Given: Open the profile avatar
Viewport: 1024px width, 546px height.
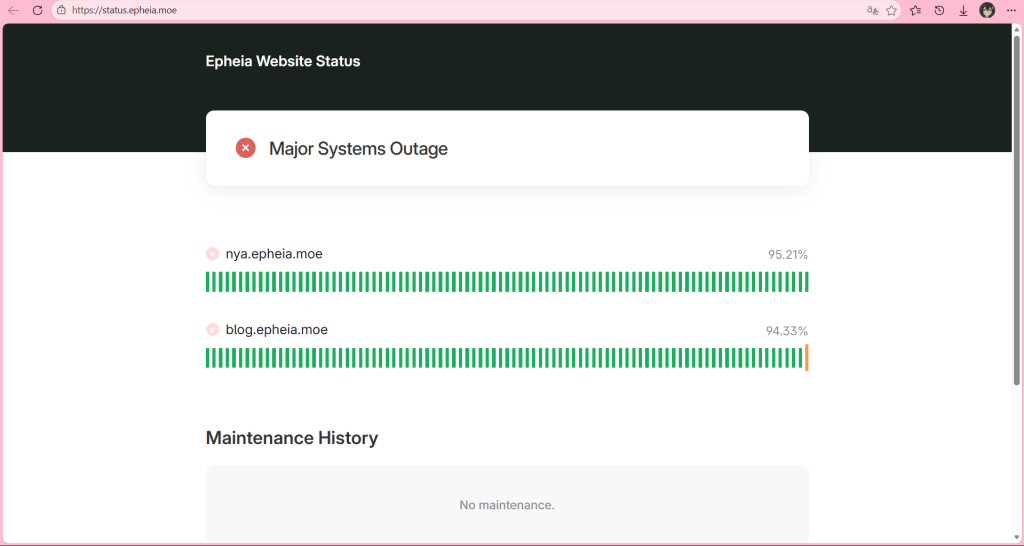Looking at the screenshot, I should pos(987,10).
